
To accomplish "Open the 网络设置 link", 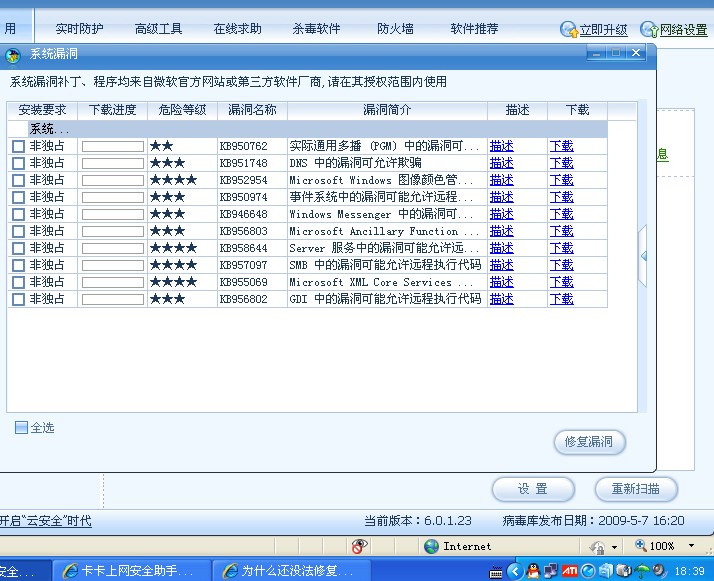I will tap(683, 30).
